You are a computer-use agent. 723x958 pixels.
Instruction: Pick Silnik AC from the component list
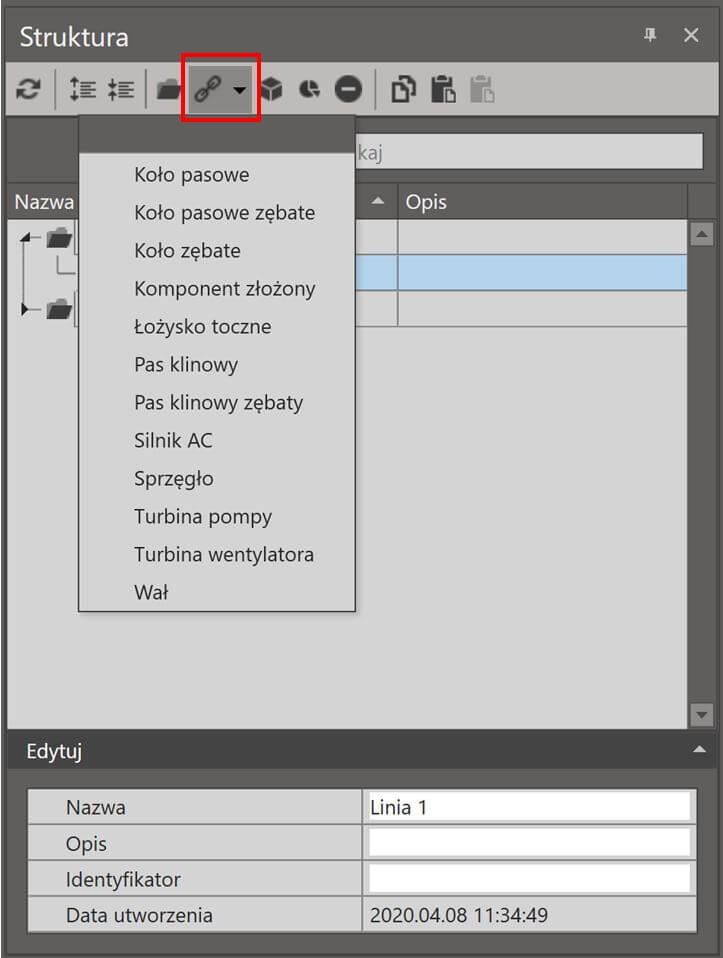click(173, 441)
